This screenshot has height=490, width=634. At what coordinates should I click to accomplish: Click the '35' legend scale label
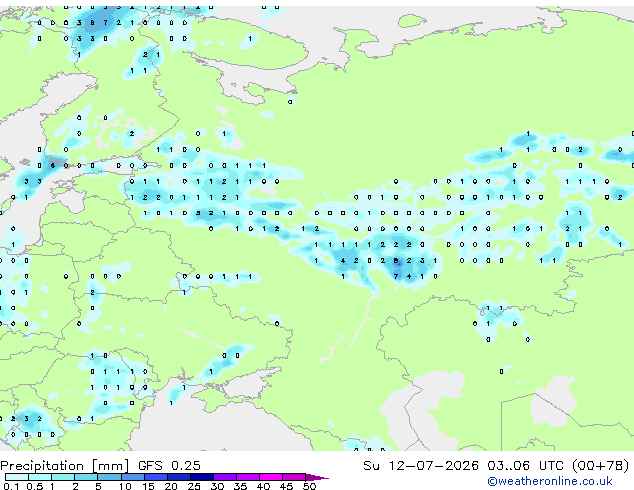pos(240,486)
